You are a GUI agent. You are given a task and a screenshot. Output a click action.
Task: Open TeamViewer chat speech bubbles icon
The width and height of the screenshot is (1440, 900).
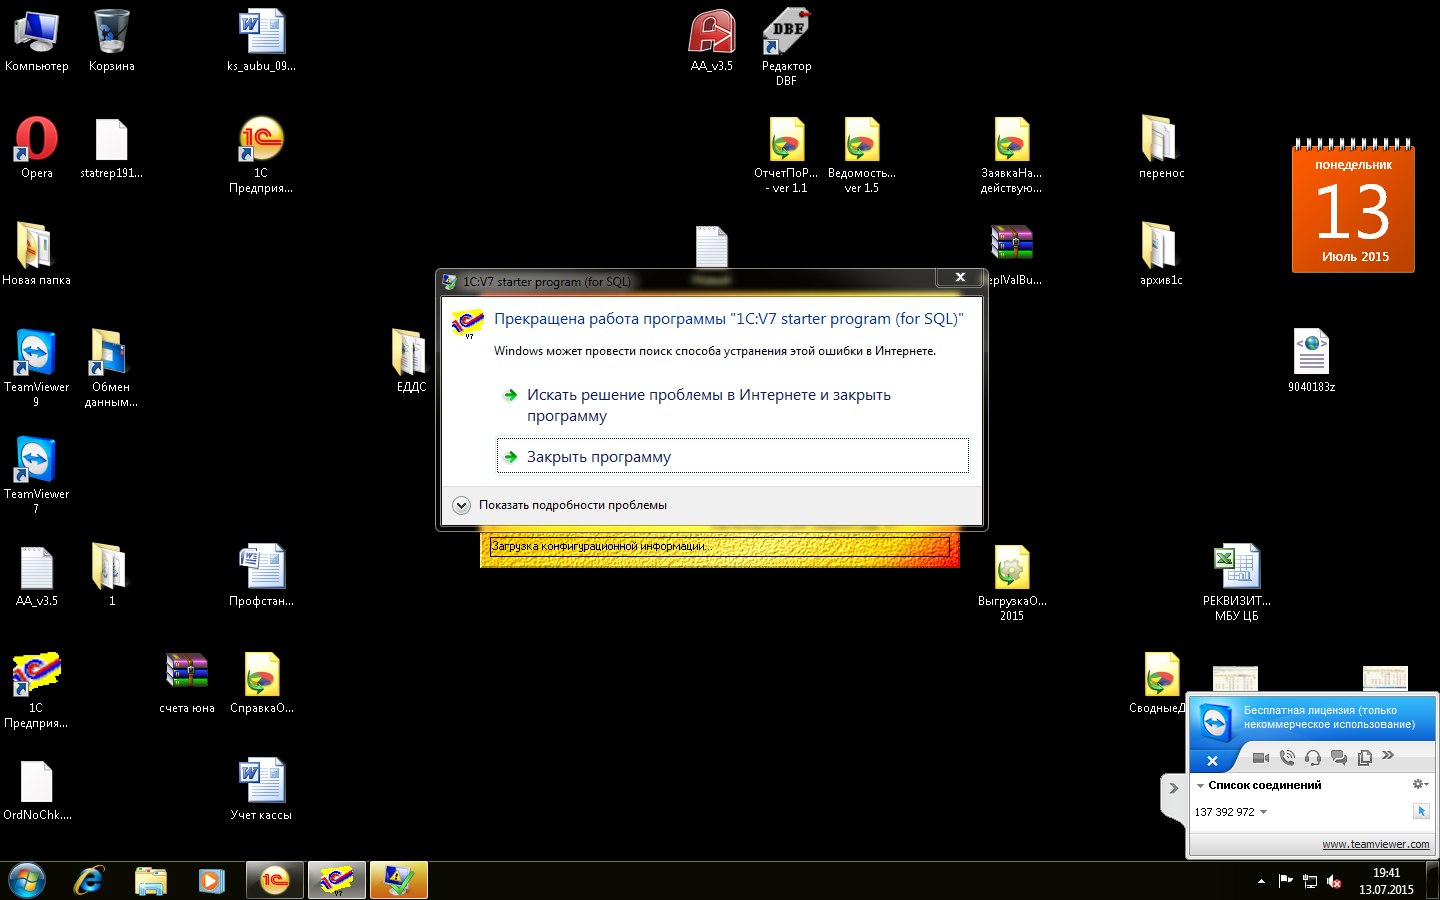(x=1339, y=758)
